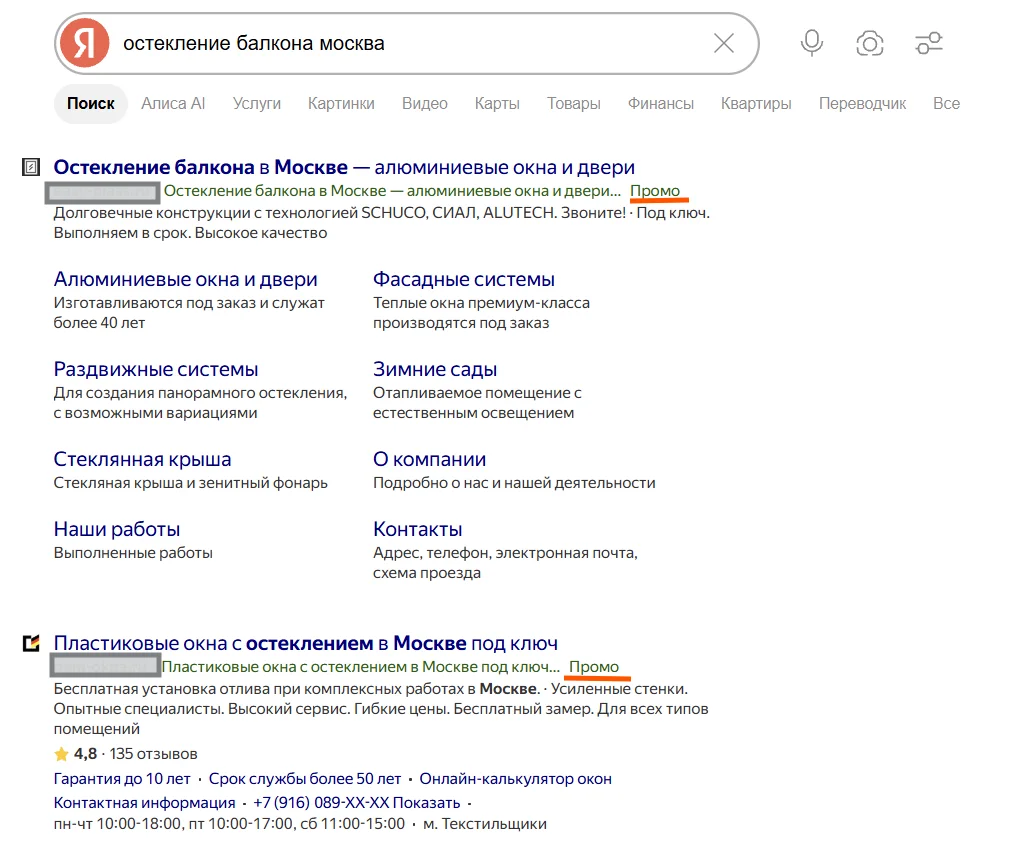1013x853 pixels.
Task: Open Контакты sitelink
Action: point(417,529)
